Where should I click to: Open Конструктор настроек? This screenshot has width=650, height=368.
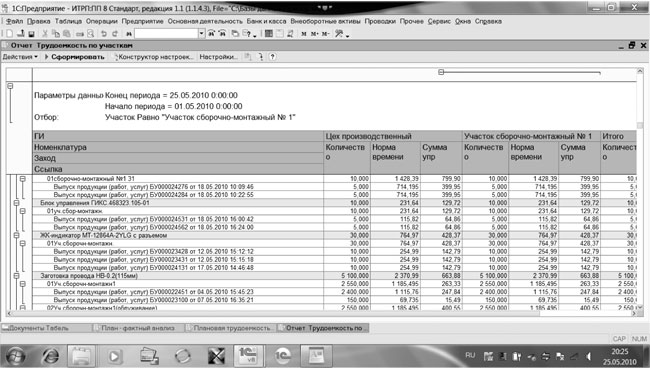[154, 57]
